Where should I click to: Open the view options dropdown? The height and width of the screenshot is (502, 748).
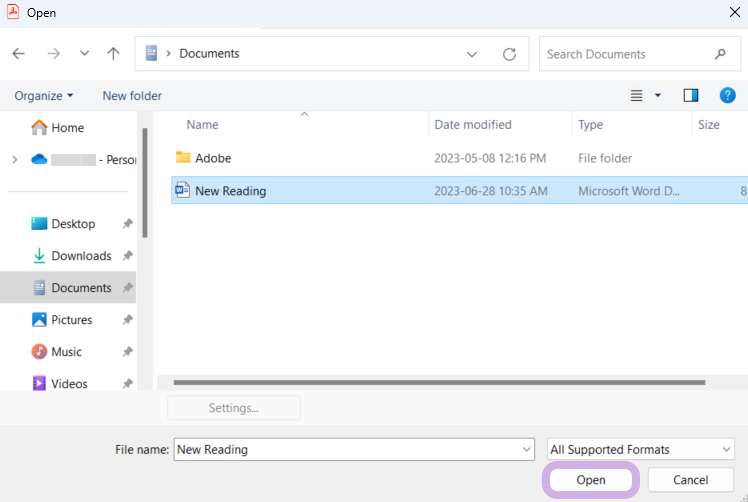click(x=658, y=96)
